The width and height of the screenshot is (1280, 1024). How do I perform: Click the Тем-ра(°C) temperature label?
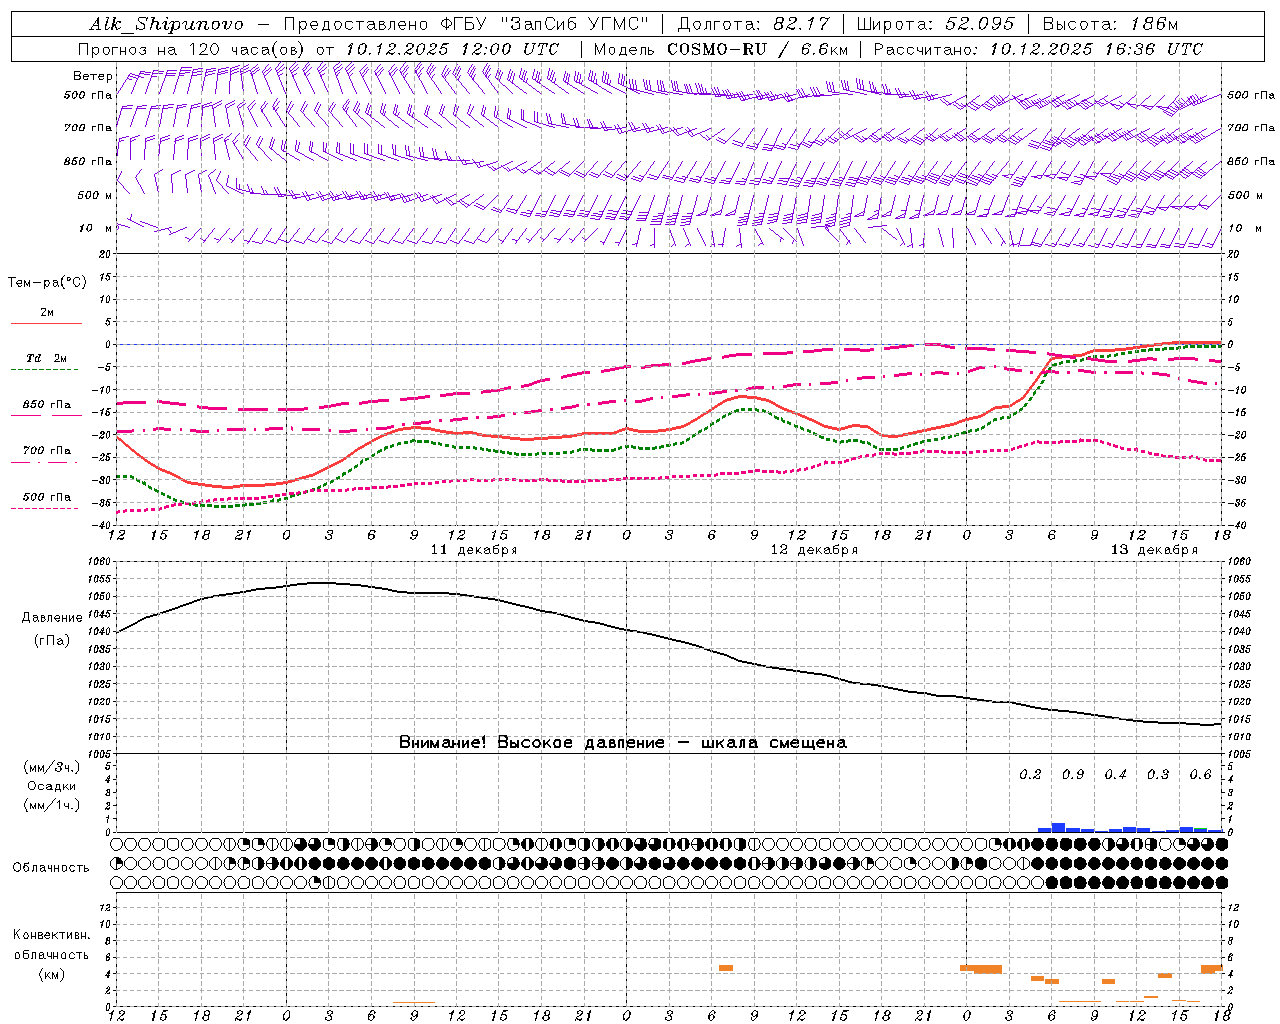tap(47, 283)
